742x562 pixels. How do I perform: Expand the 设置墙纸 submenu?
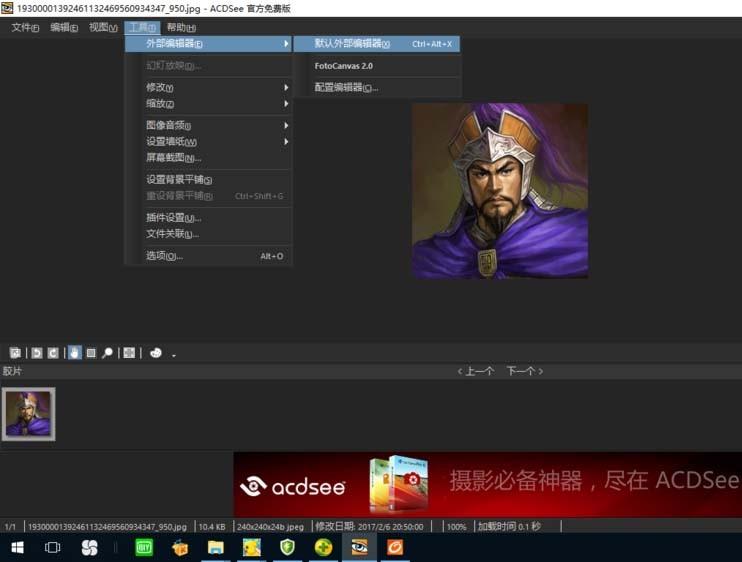pyautogui.click(x=208, y=141)
